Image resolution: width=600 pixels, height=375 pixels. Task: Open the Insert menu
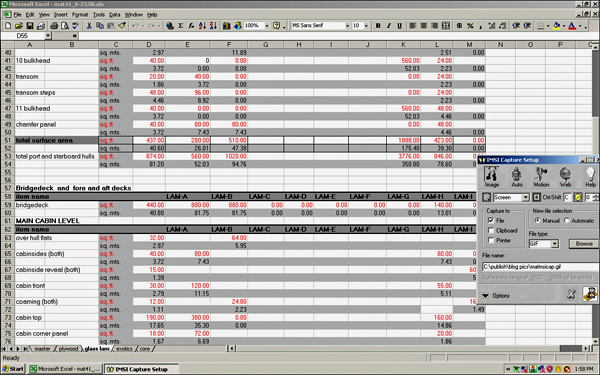pos(60,15)
